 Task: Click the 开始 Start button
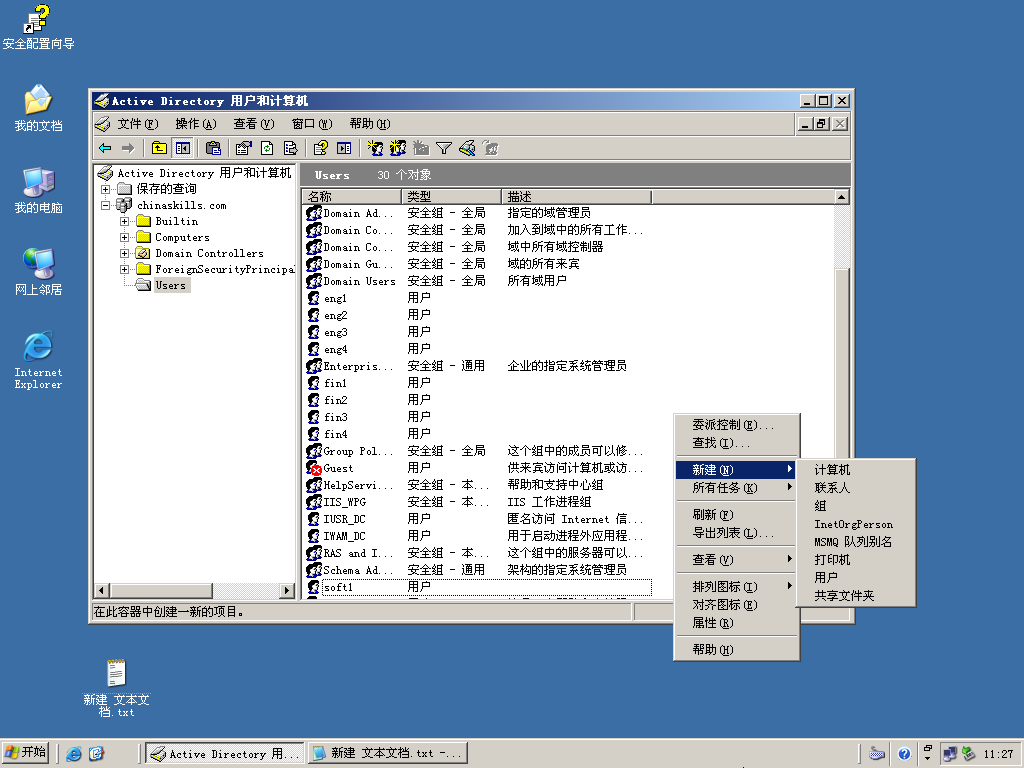26,753
